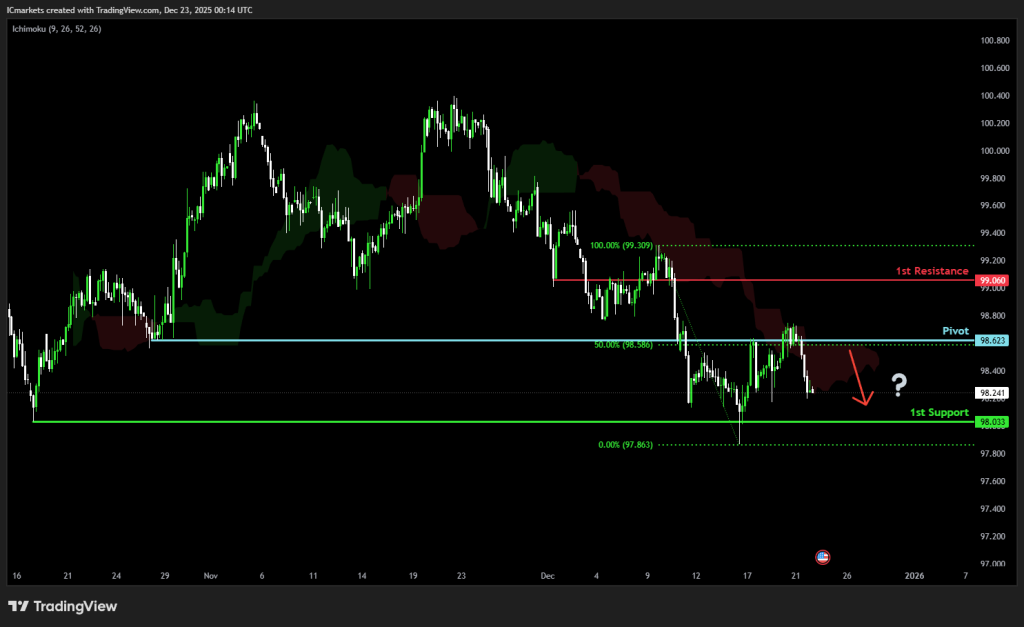Image resolution: width=1024 pixels, height=627 pixels.
Task: Select the red 99.060 price tag
Action: tap(993, 281)
